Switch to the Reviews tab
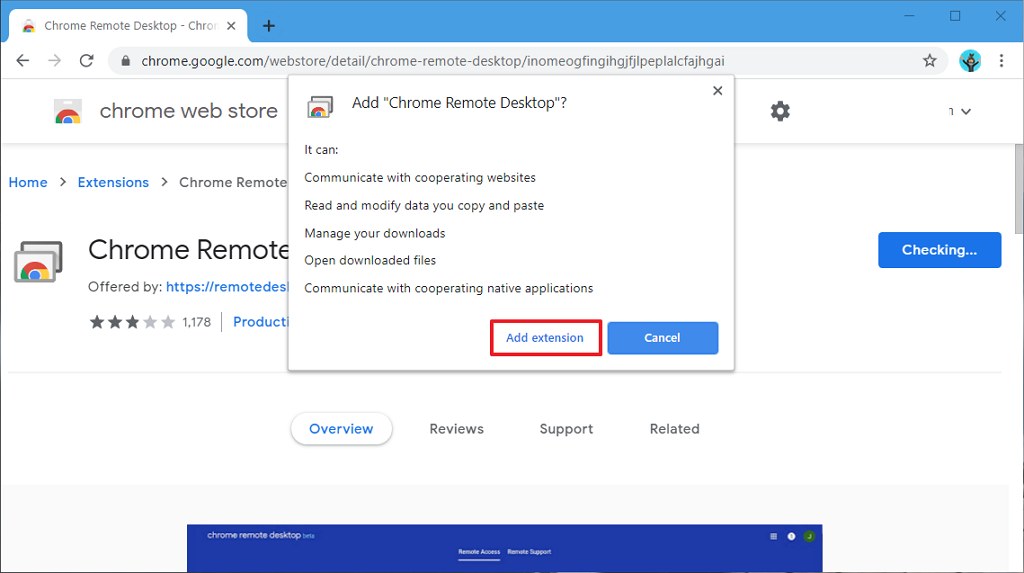The height and width of the screenshot is (573, 1024). pyautogui.click(x=456, y=429)
